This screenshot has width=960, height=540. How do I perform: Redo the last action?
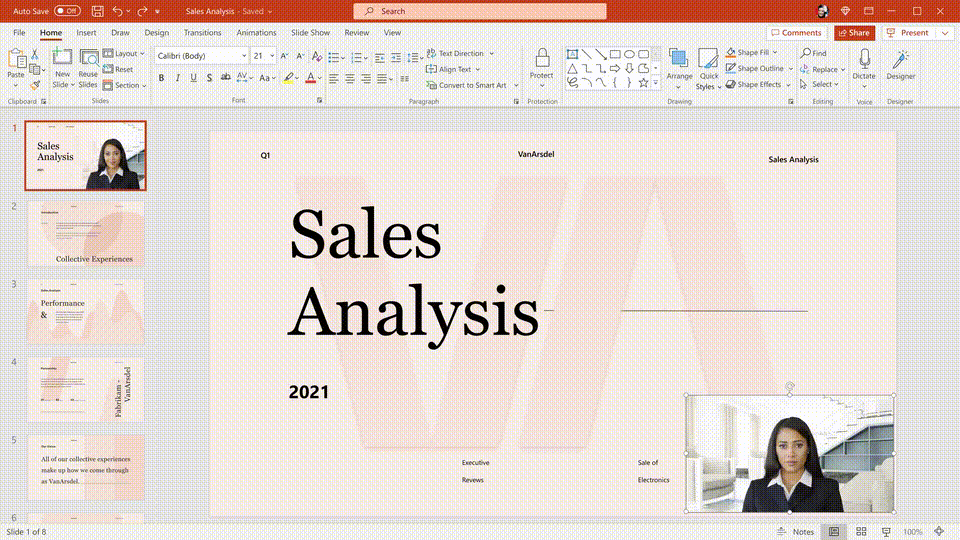click(142, 11)
